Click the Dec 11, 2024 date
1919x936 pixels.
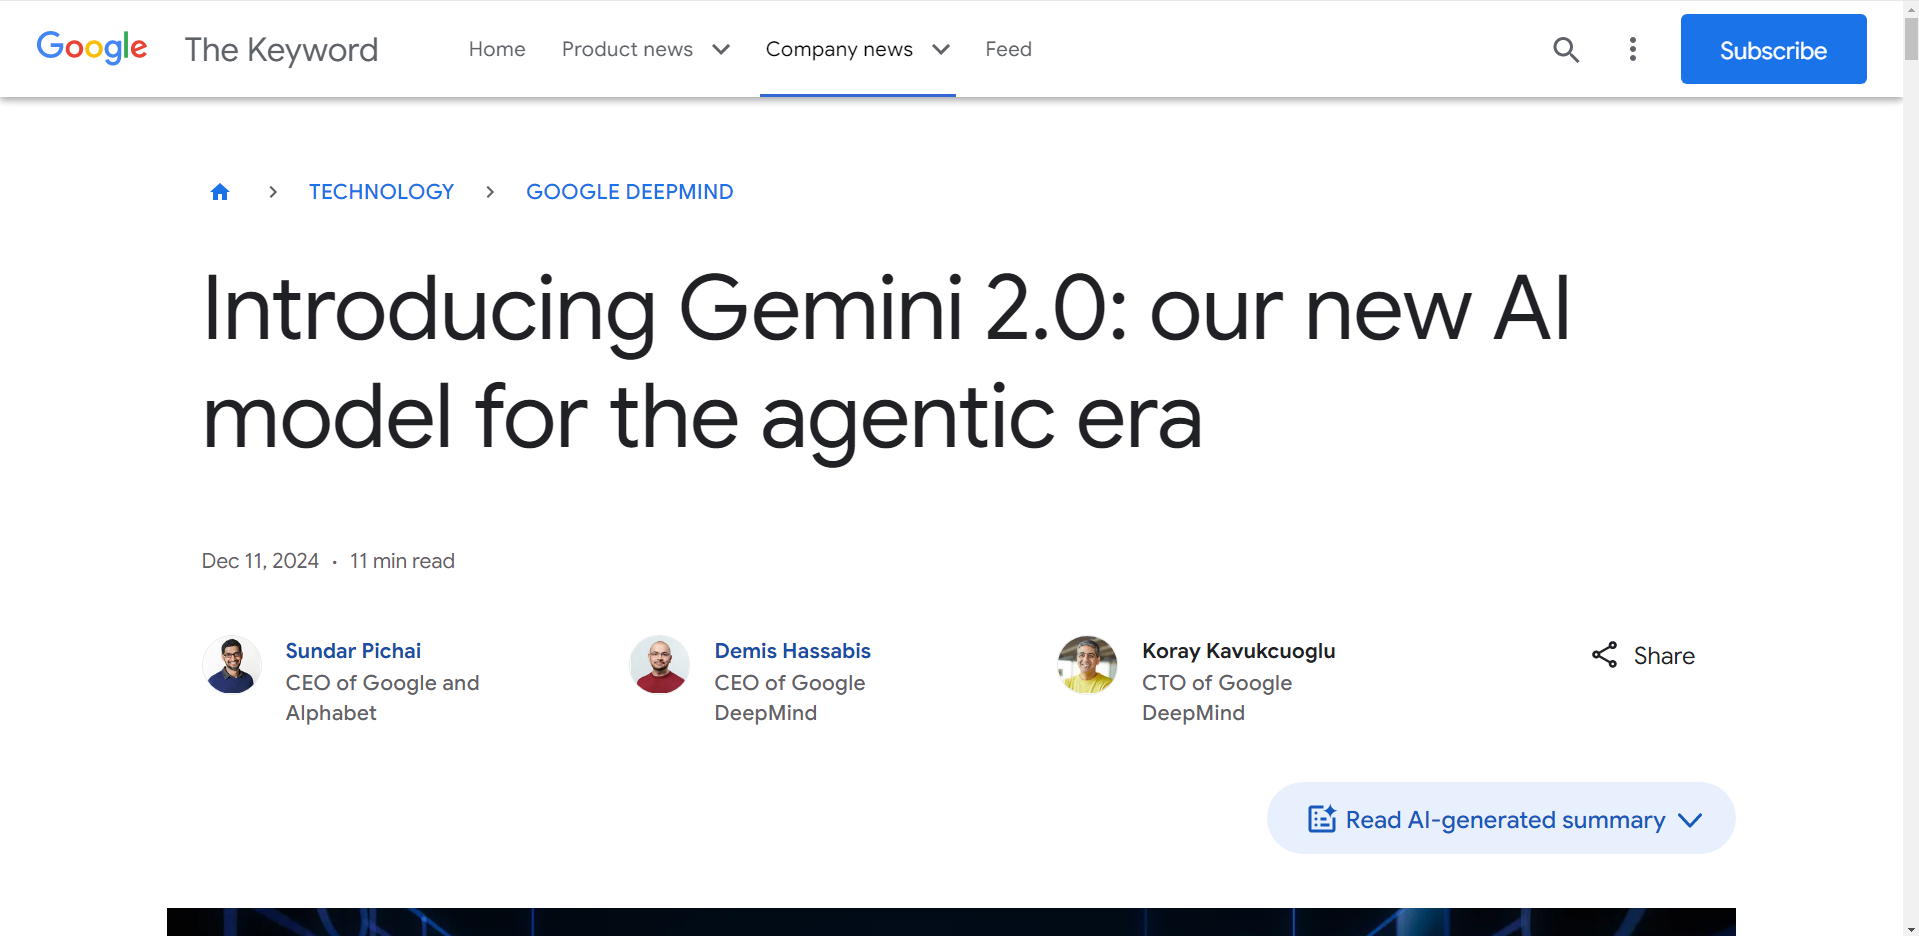[260, 561]
